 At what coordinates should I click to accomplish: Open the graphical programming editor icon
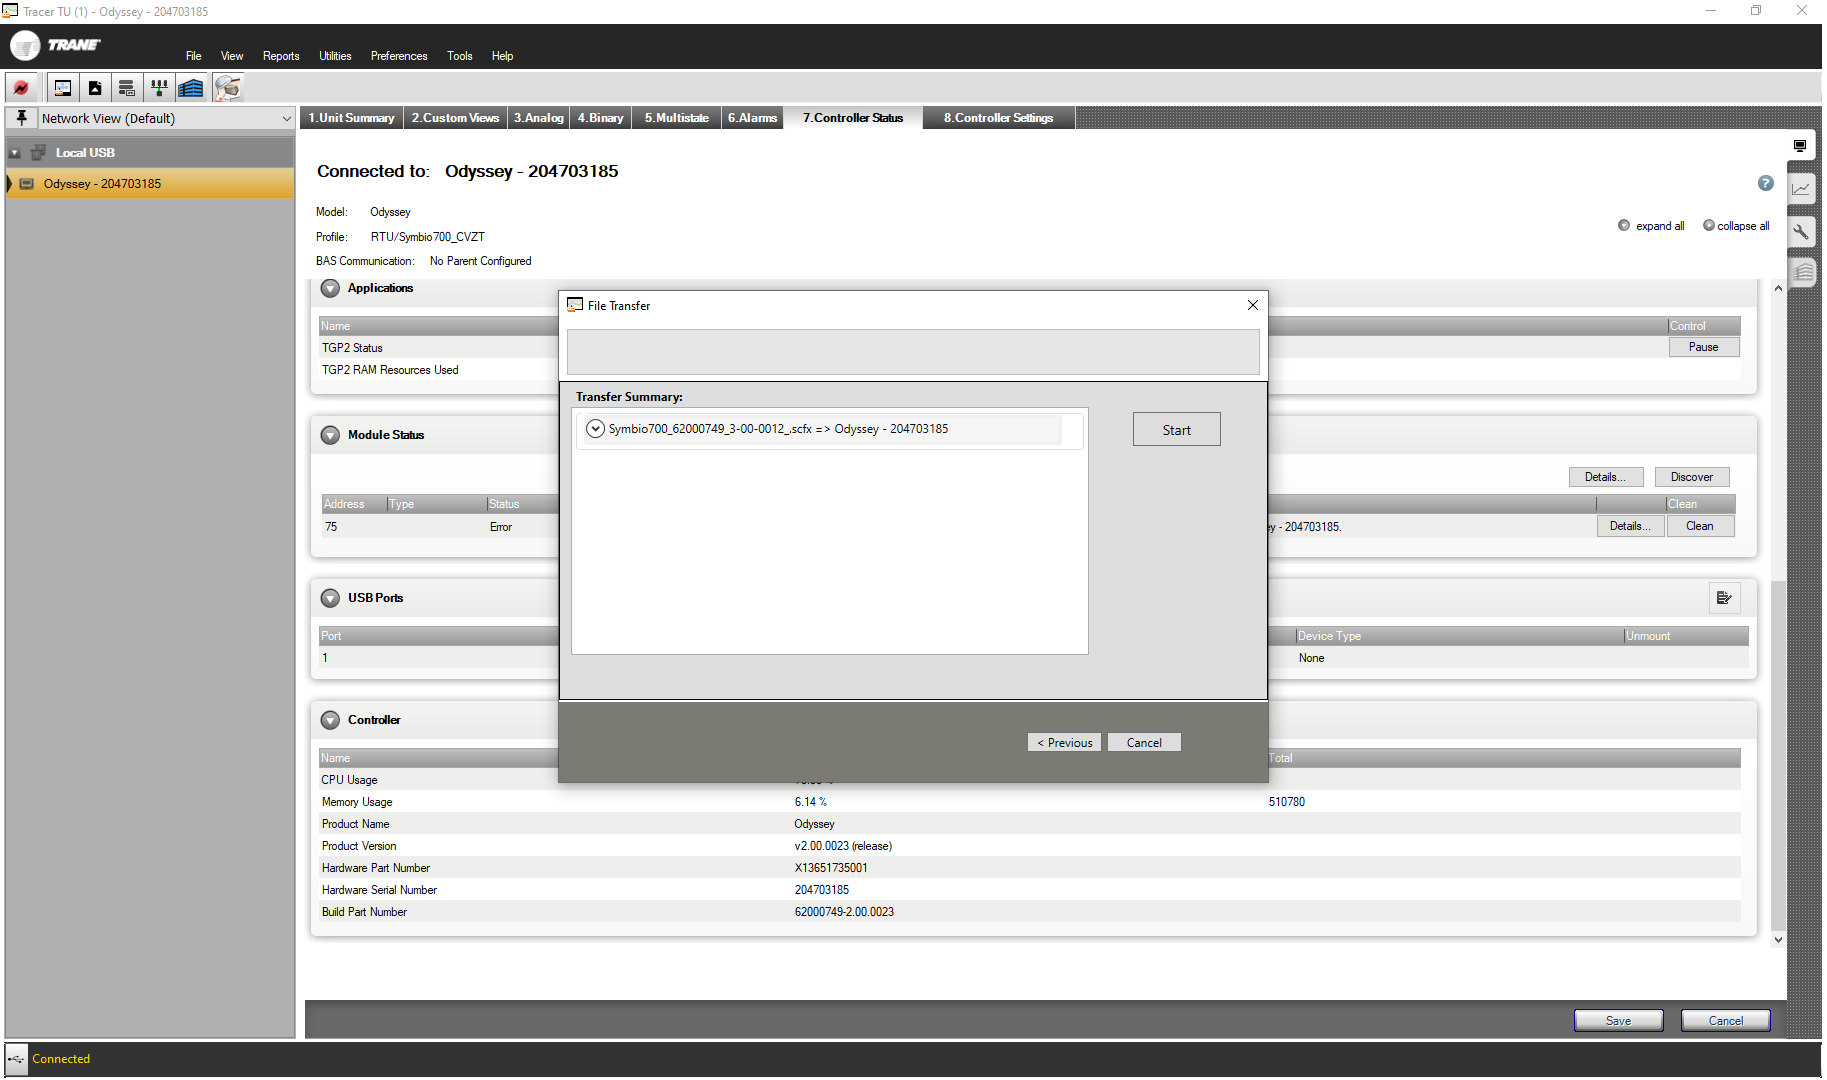coord(62,88)
